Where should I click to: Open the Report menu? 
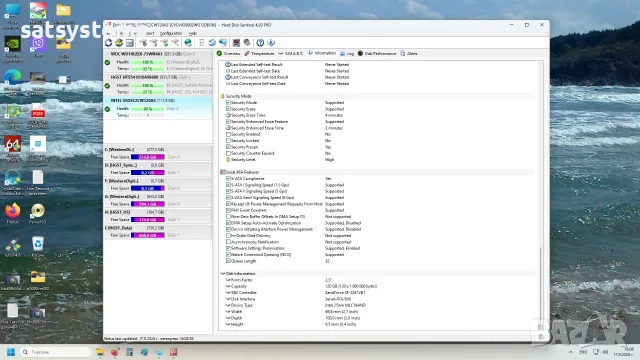(x=150, y=33)
